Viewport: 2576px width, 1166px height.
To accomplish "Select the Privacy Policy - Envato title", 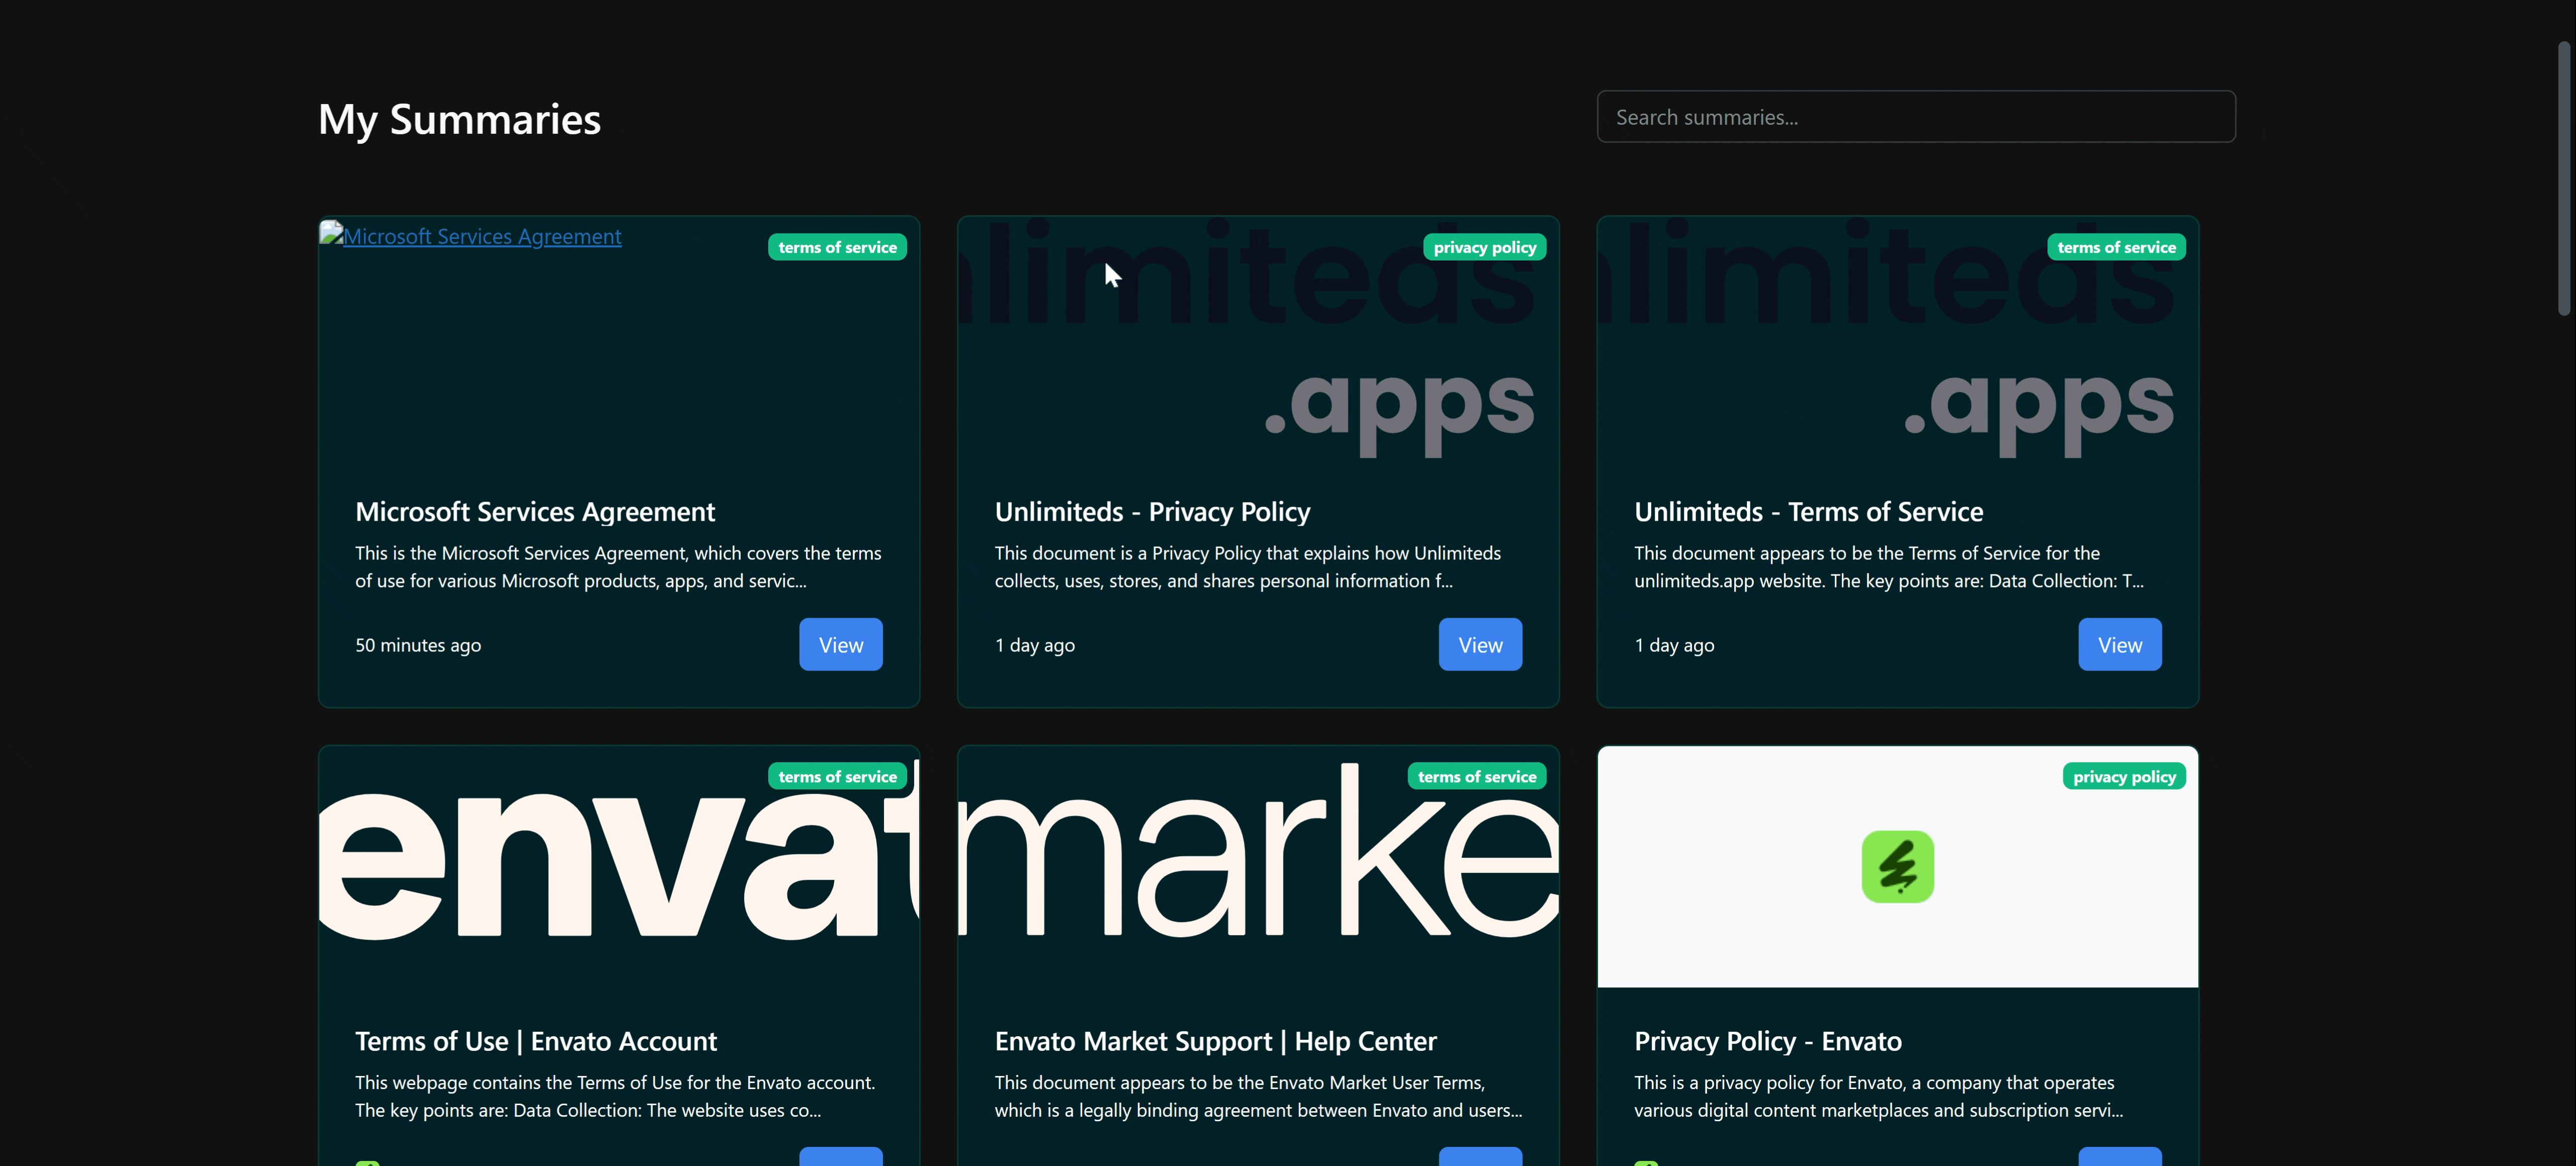I will coord(1767,1042).
